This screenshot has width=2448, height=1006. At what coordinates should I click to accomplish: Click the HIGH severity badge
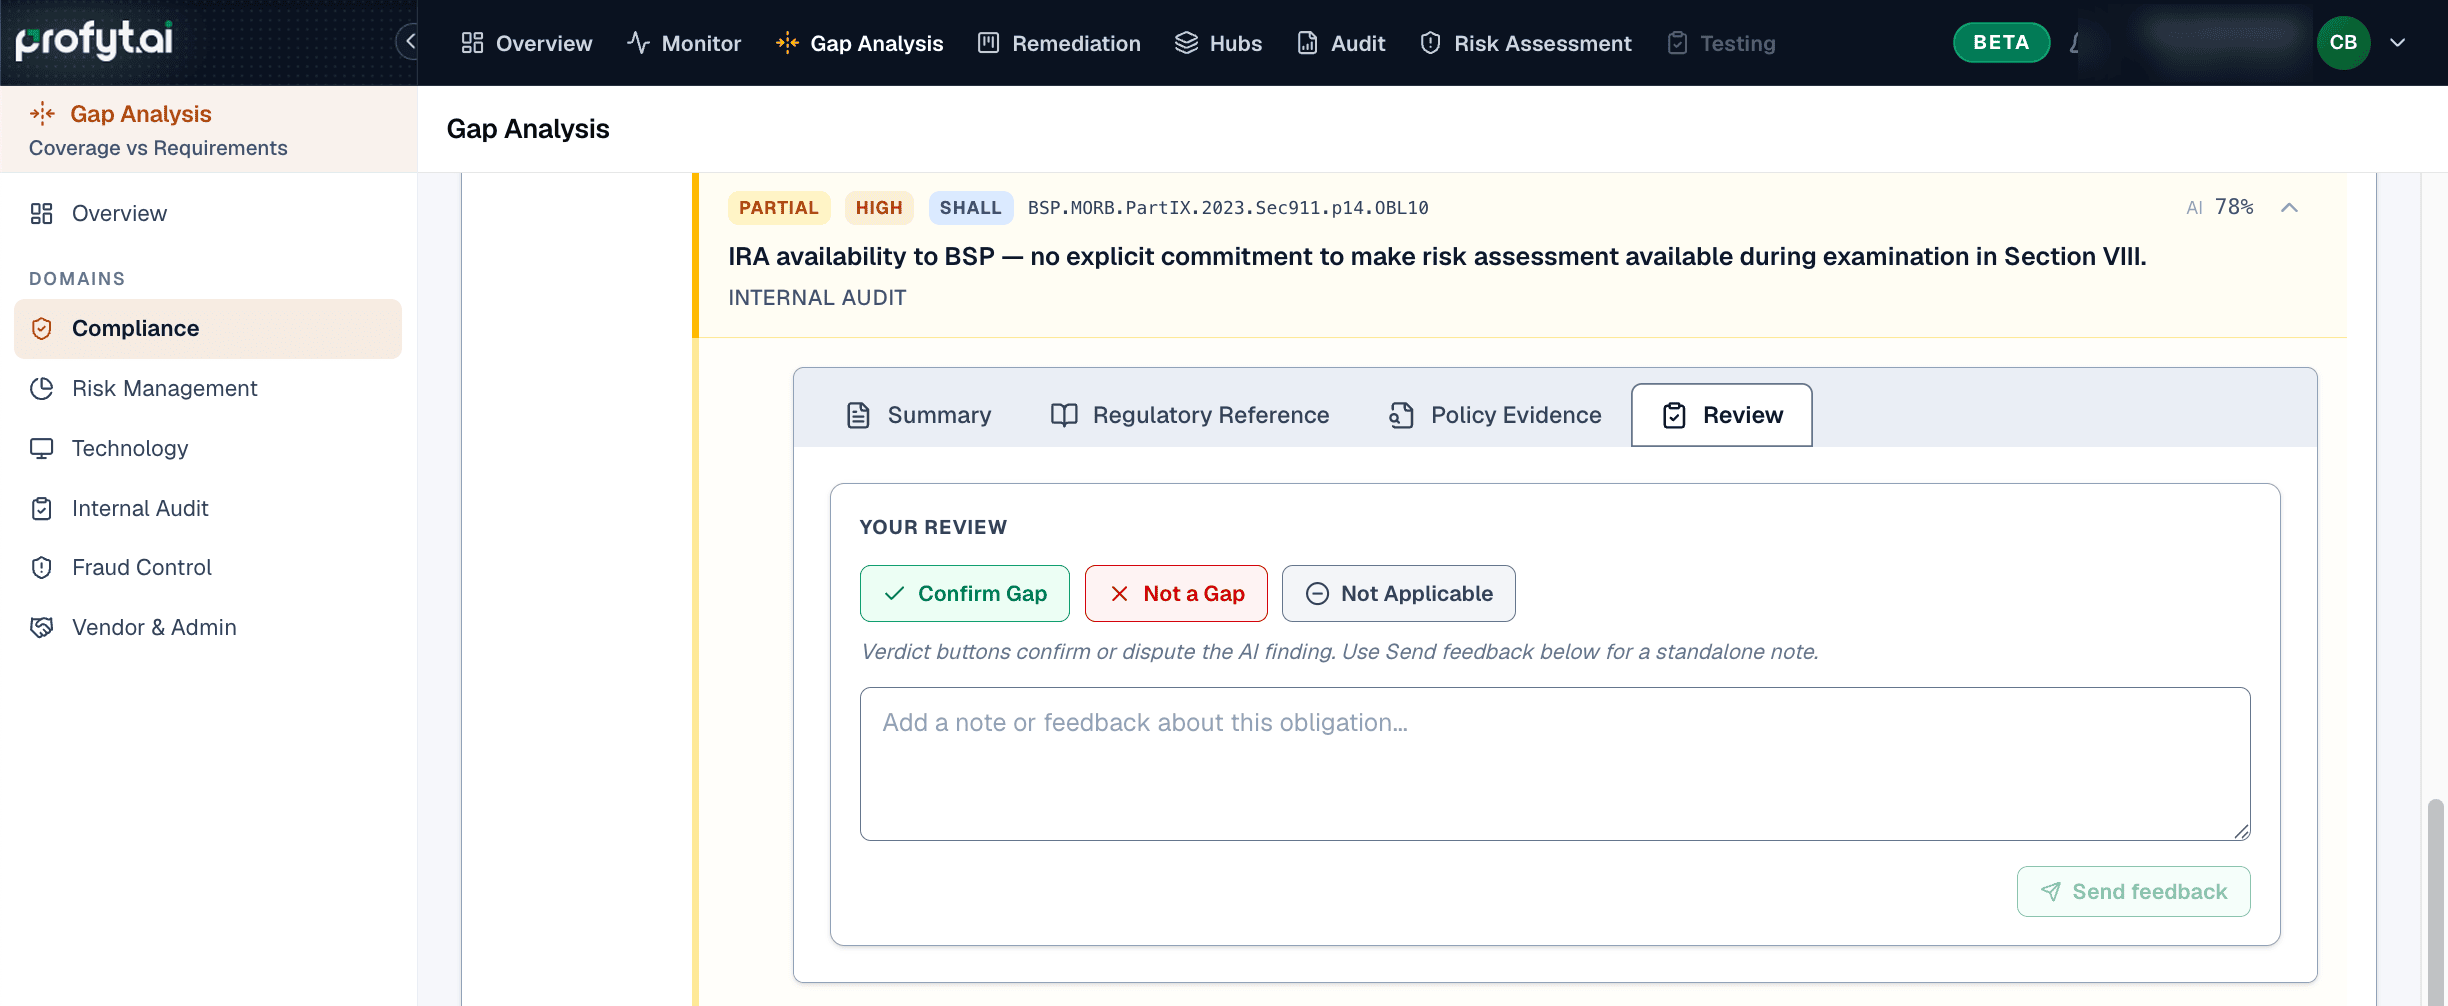point(879,207)
